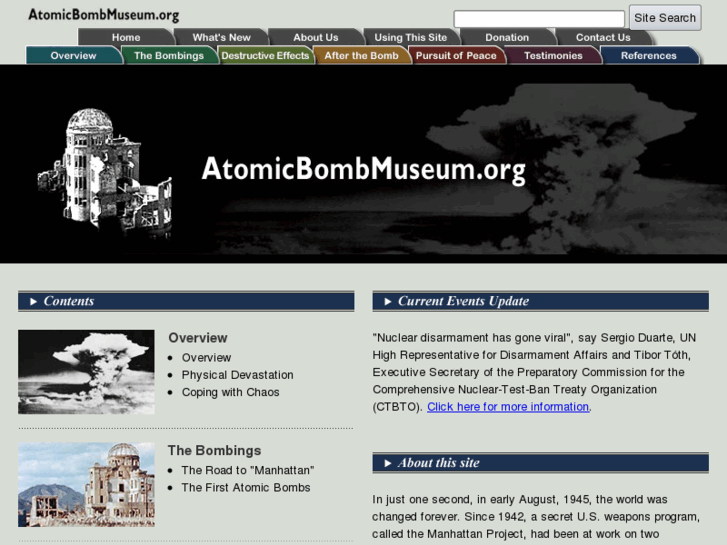Click the Current Events Update triangle arrow

[x=388, y=301]
